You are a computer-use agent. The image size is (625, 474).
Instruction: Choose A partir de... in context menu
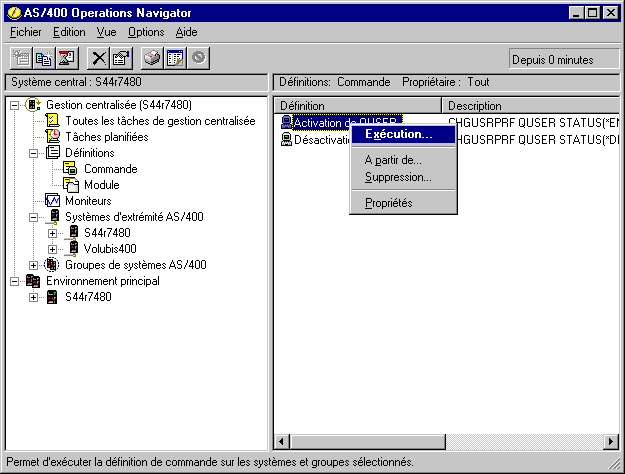tap(403, 160)
